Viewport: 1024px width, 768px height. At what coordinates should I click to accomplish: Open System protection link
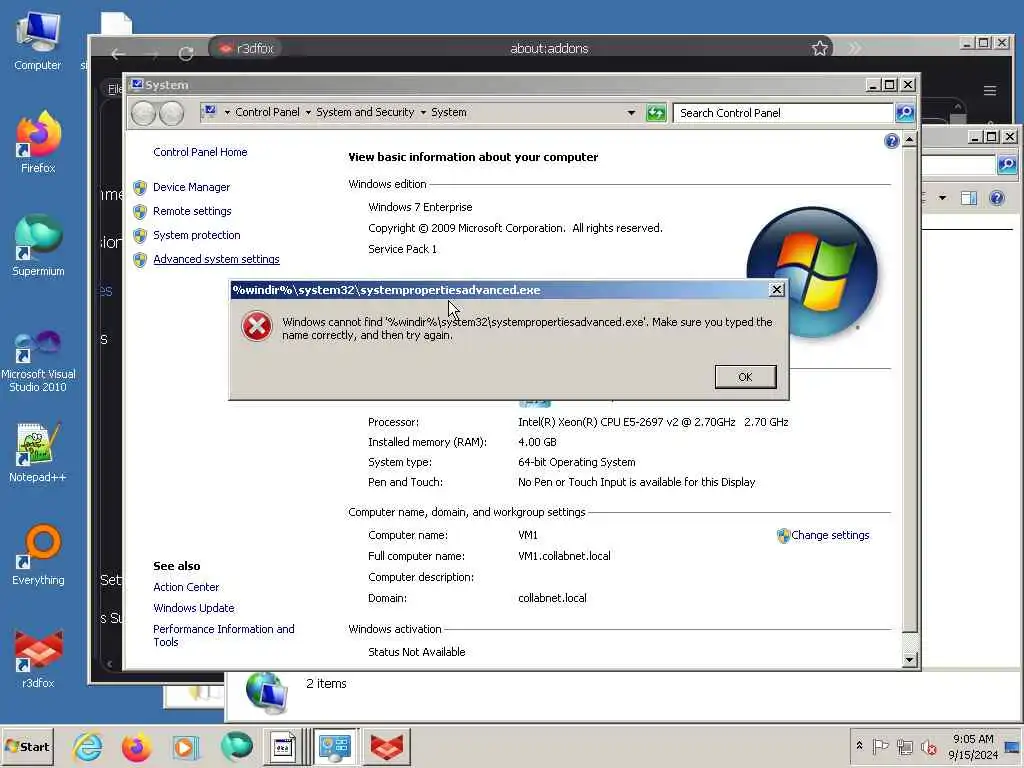197,235
